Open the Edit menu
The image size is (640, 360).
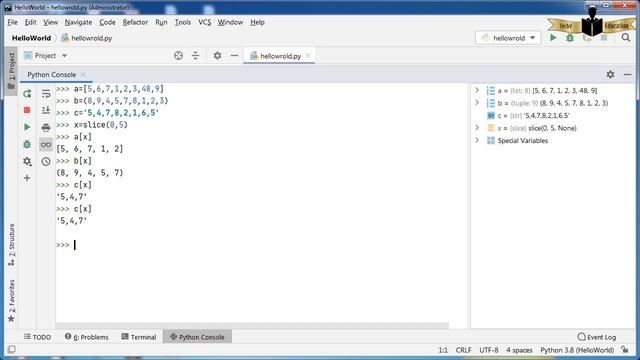tap(31, 22)
